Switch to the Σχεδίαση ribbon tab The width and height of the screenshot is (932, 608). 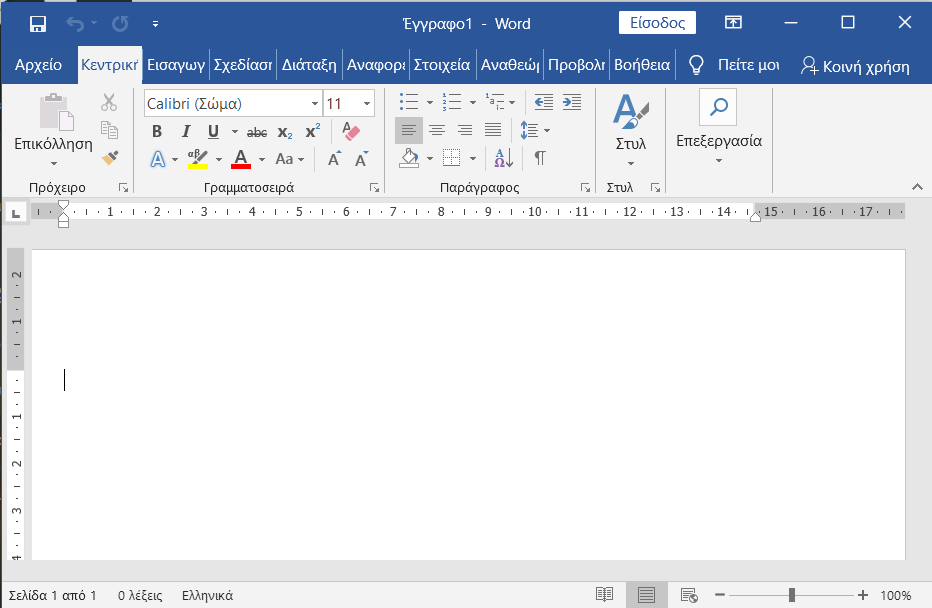tap(243, 65)
